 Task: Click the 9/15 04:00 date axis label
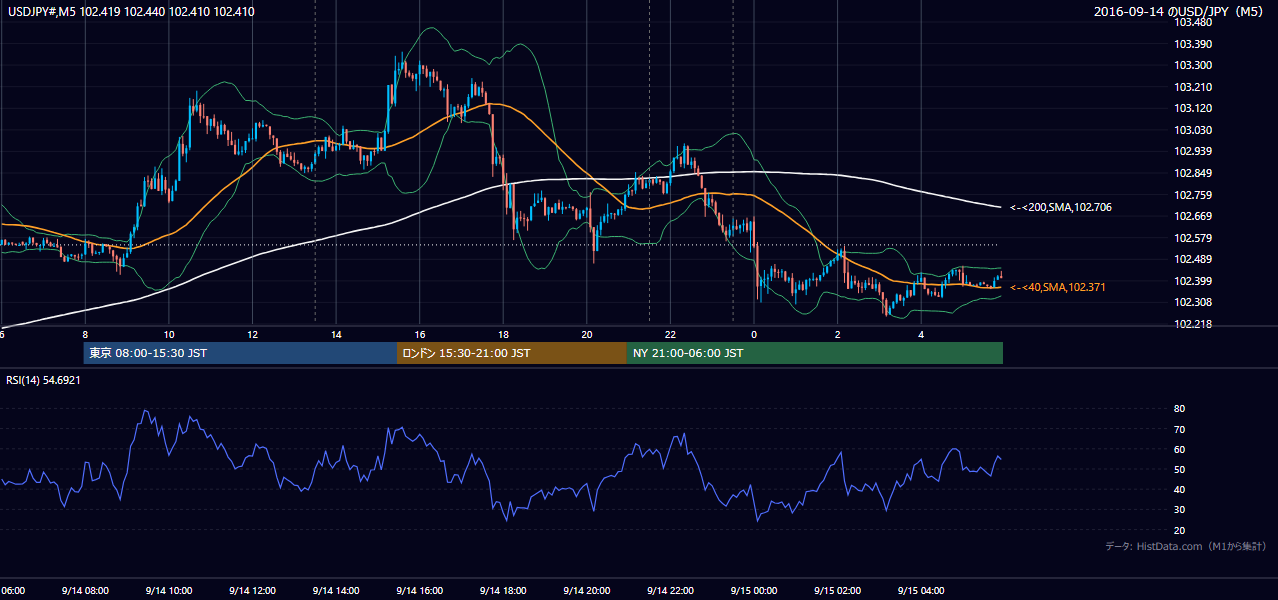click(921, 590)
